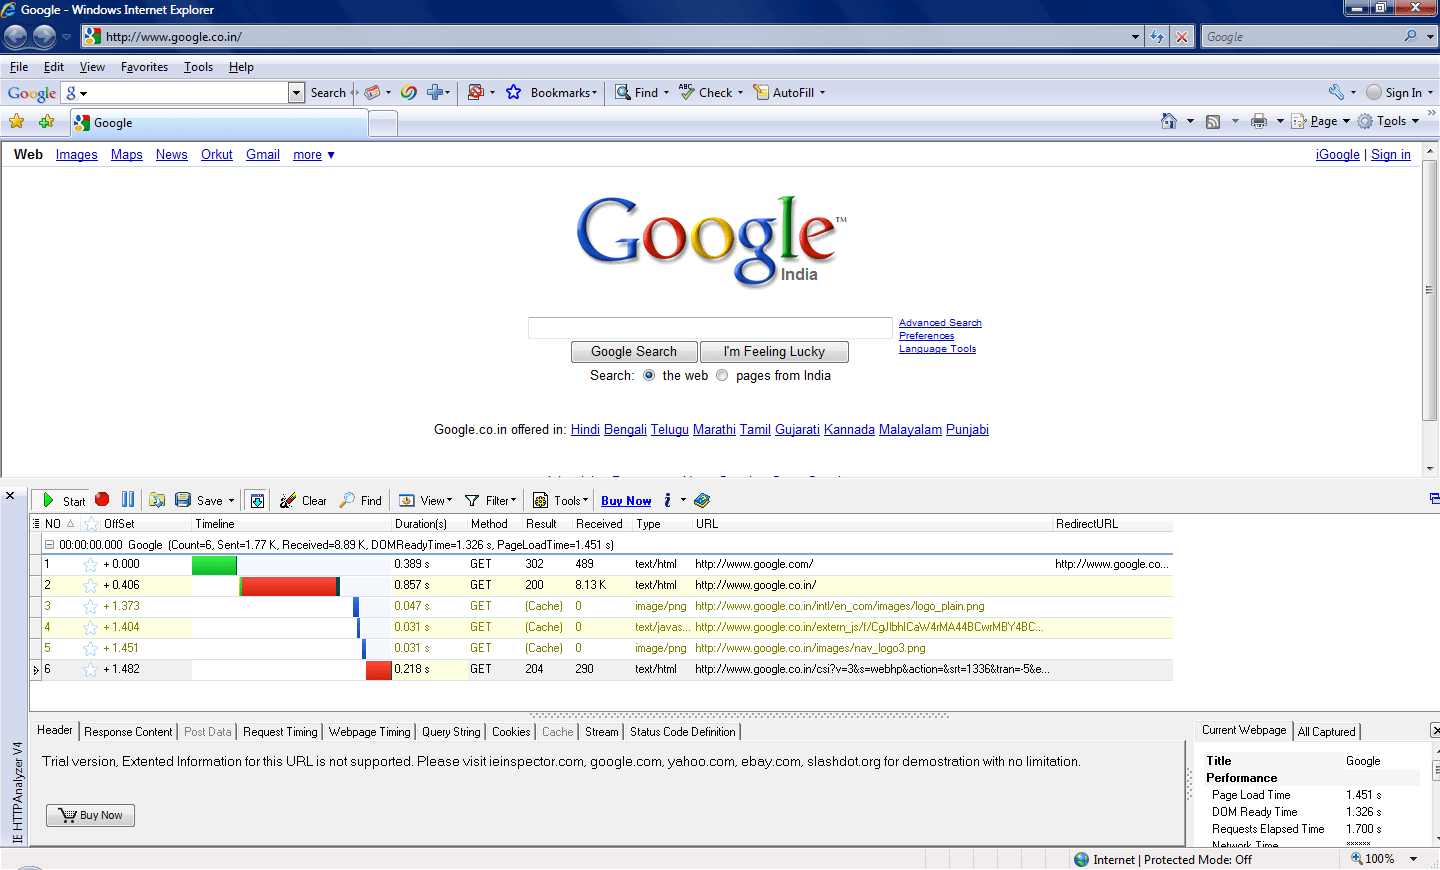Select the 'the web' radio button
Screen dimensions: 1440x870
tap(649, 375)
